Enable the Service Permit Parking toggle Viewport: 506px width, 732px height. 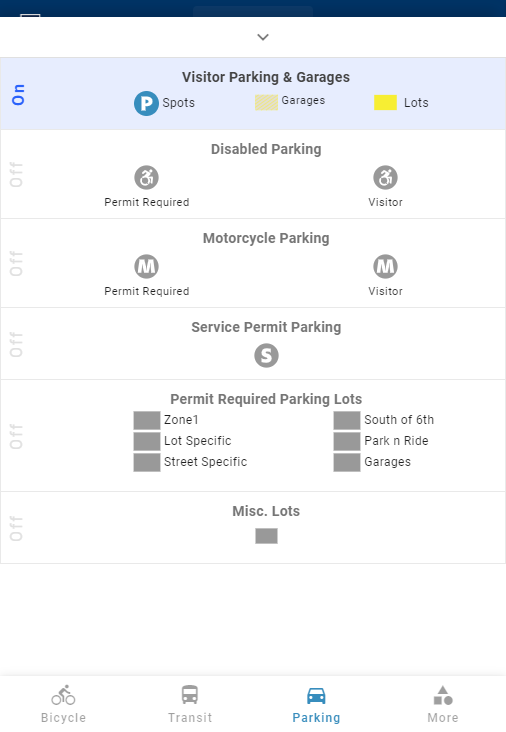(x=16, y=345)
